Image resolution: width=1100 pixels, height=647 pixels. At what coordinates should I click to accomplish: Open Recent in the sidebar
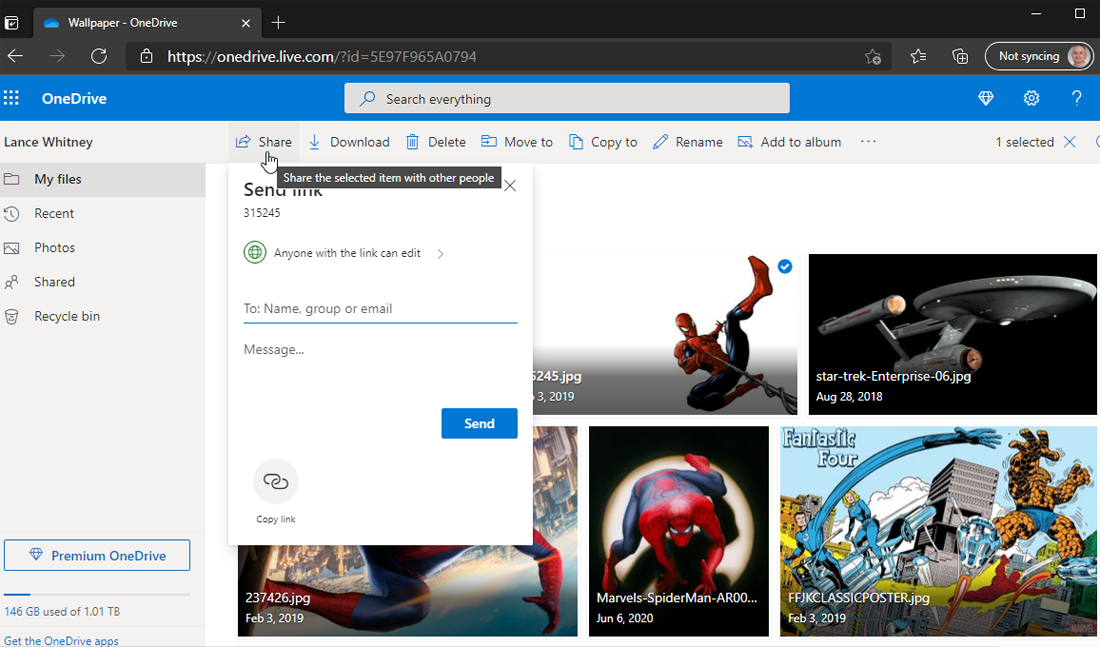click(x=102, y=213)
